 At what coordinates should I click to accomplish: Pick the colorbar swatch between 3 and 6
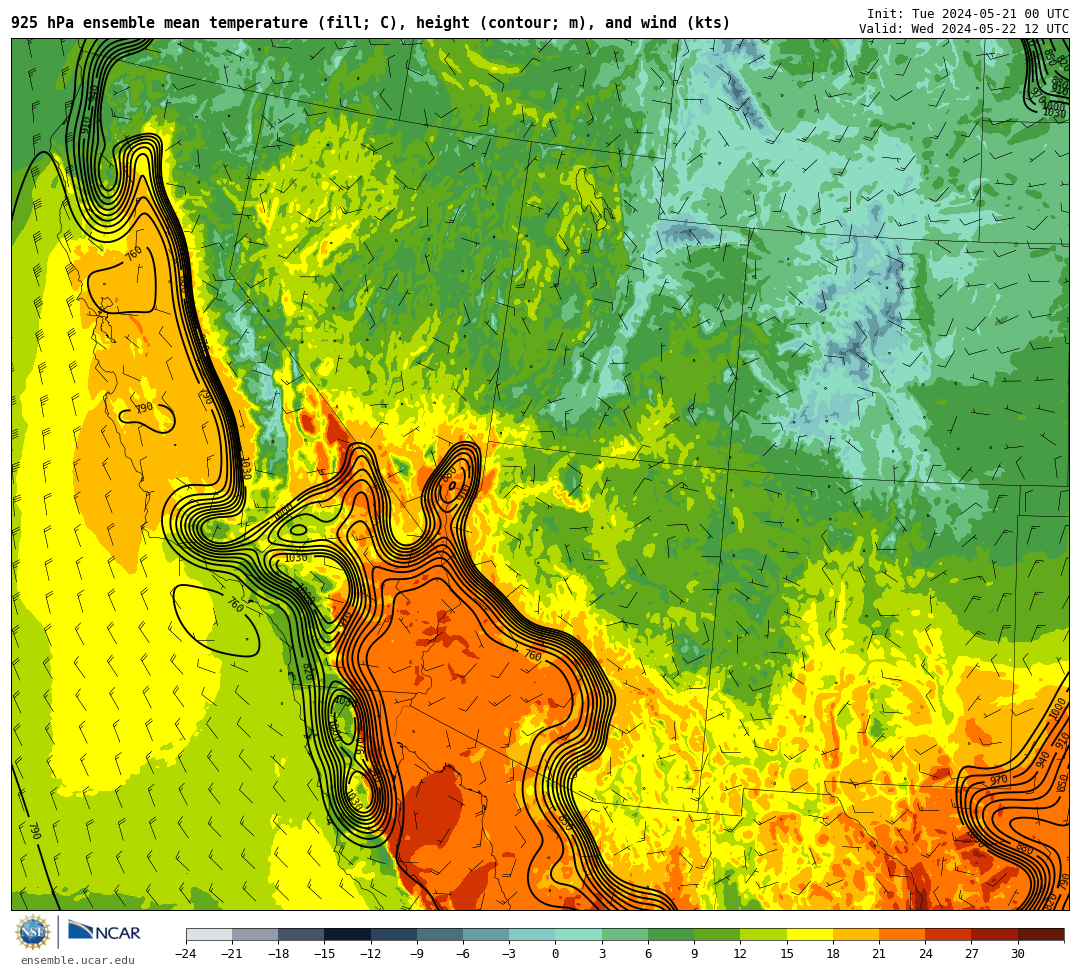pos(625,934)
